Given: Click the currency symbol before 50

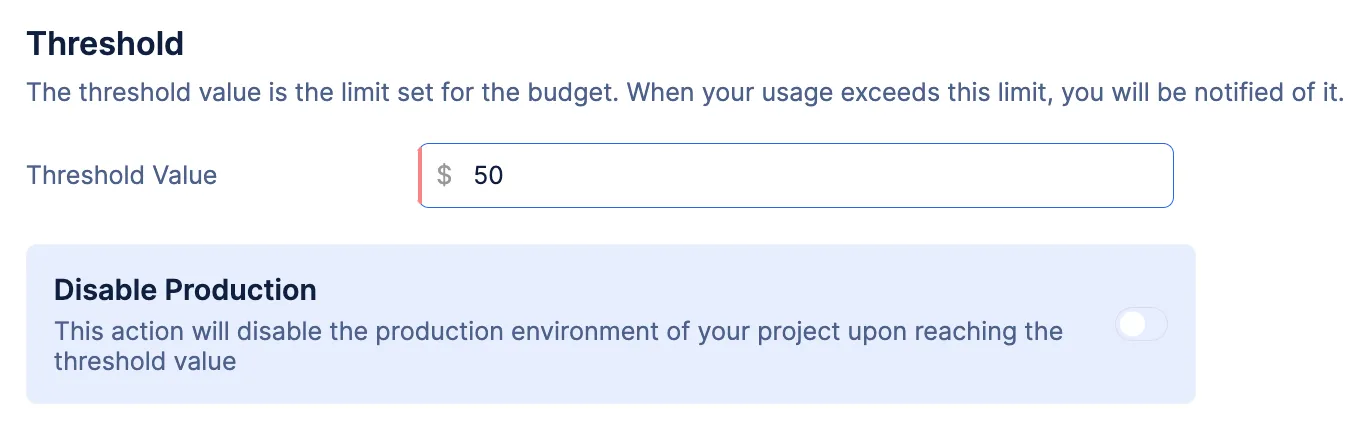Looking at the screenshot, I should tap(445, 176).
